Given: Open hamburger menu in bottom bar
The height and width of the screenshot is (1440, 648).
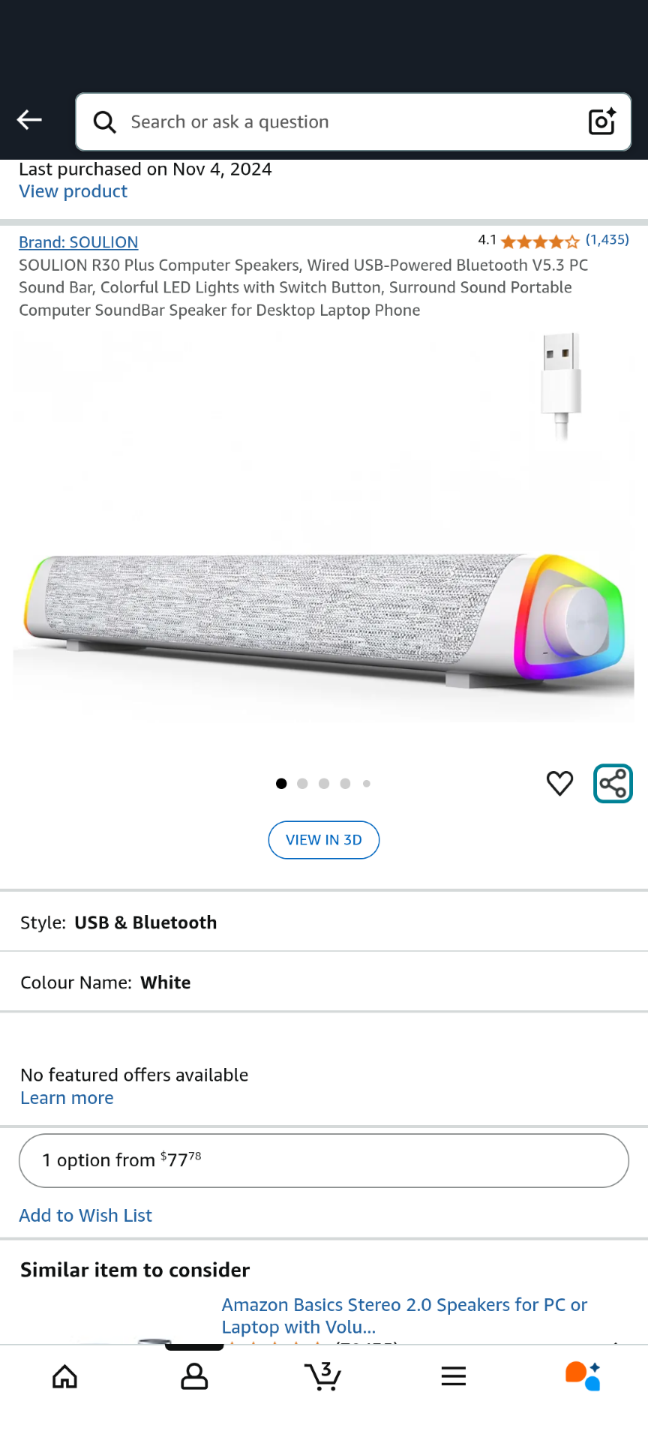Looking at the screenshot, I should [453, 1377].
